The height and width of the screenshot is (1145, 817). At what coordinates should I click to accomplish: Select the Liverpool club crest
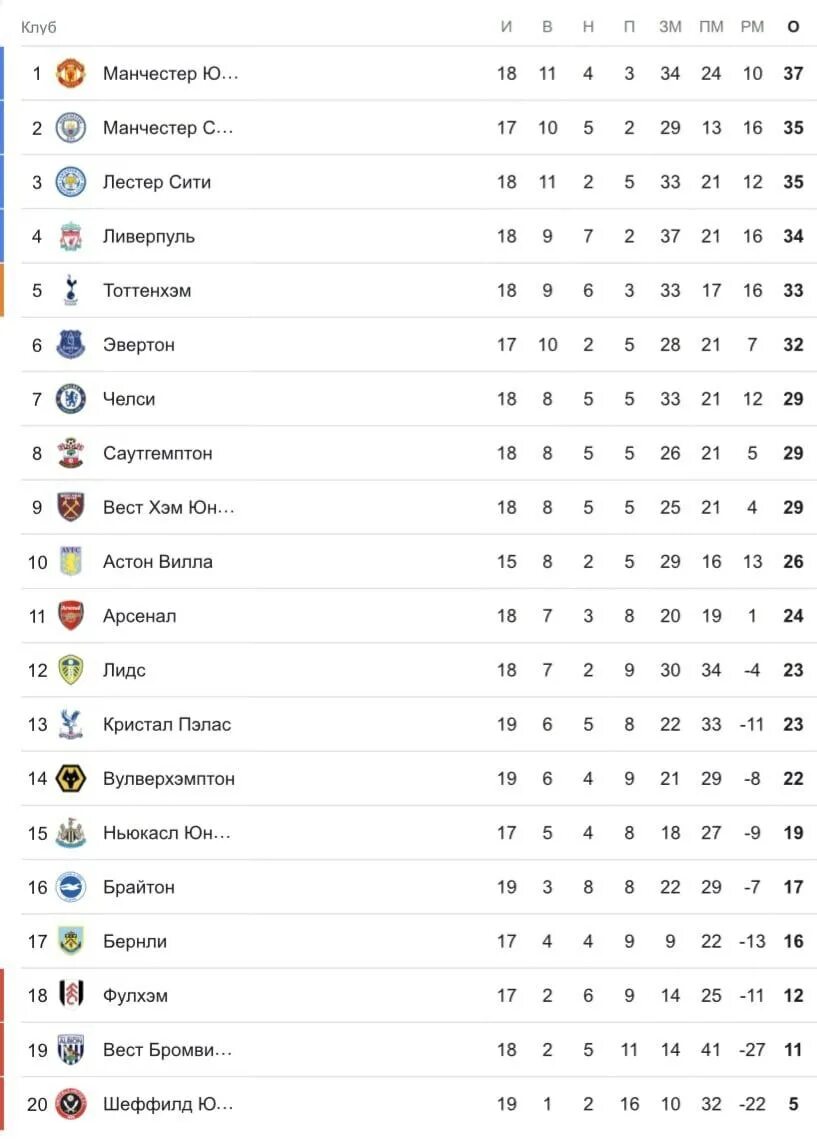71,236
